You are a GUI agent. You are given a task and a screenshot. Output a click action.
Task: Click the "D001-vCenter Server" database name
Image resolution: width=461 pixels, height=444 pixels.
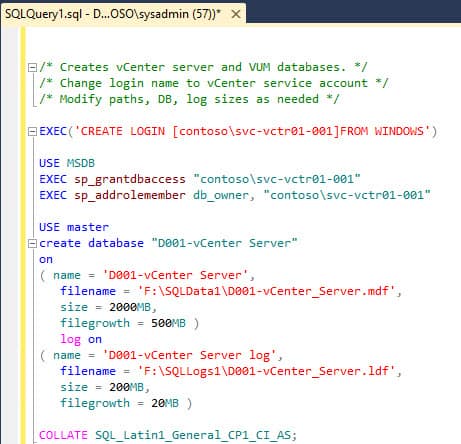point(224,243)
